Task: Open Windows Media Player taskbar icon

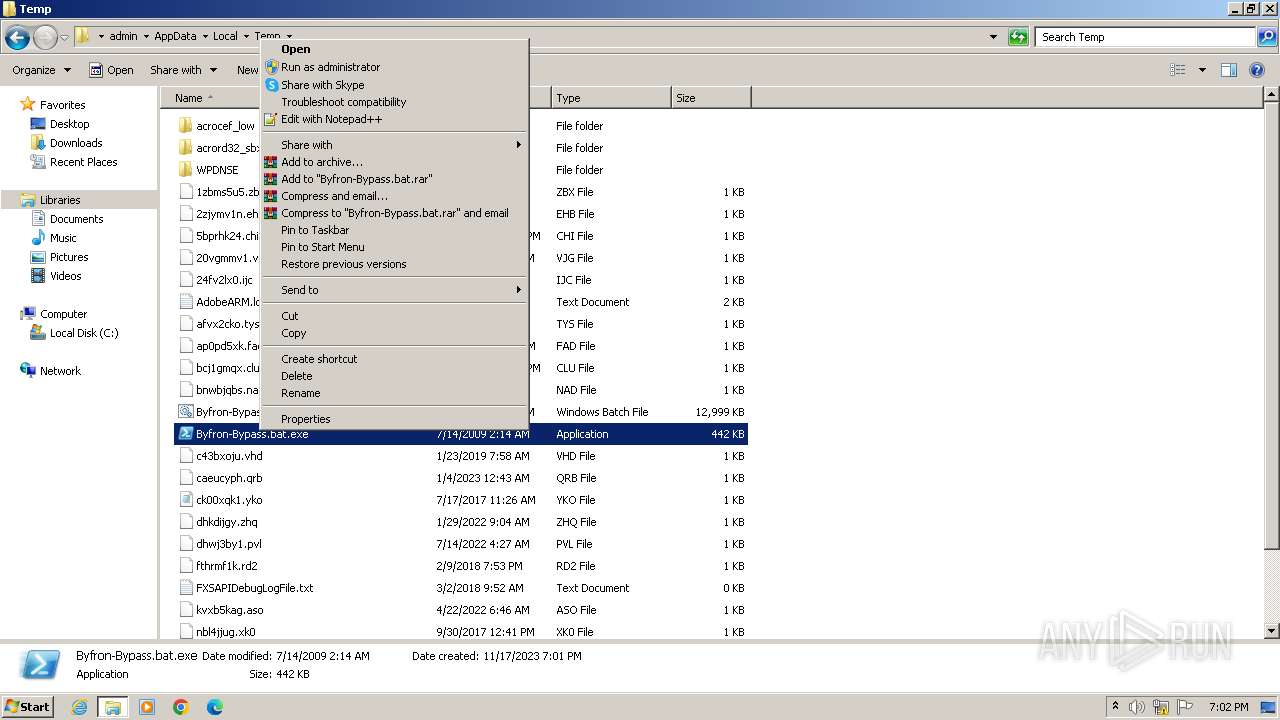Action: coord(147,707)
